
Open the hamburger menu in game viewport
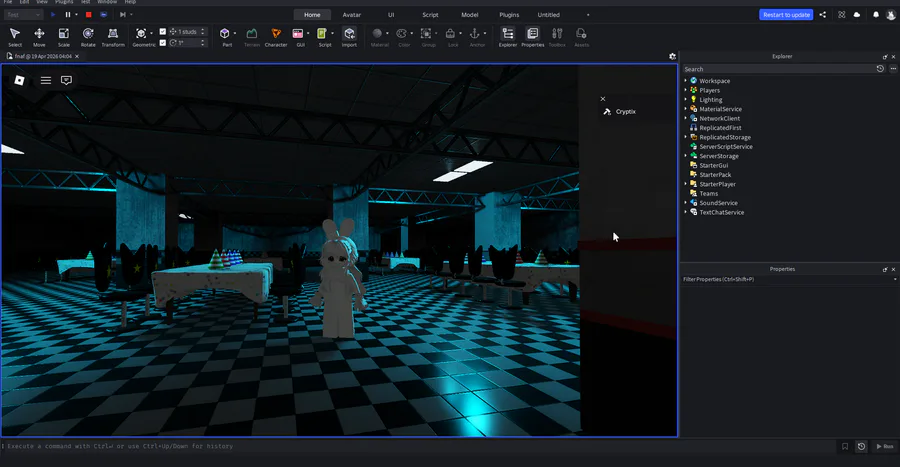[46, 80]
